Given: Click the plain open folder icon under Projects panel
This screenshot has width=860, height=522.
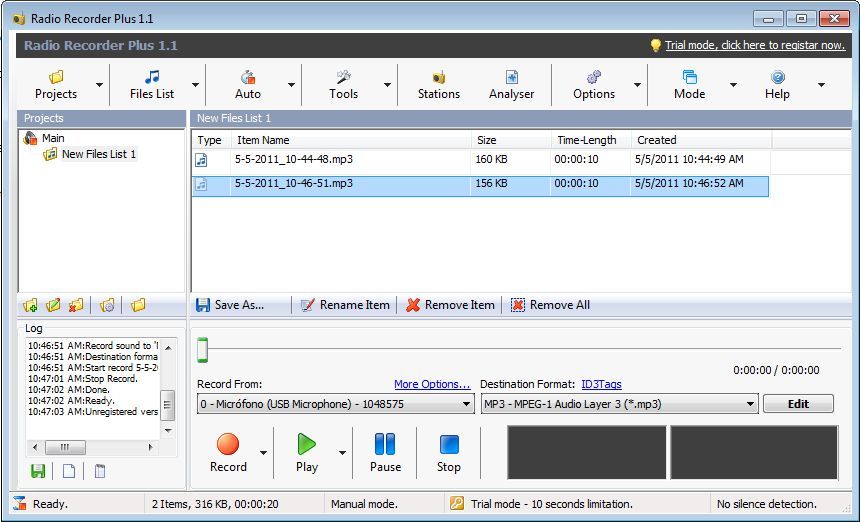Looking at the screenshot, I should point(138,305).
